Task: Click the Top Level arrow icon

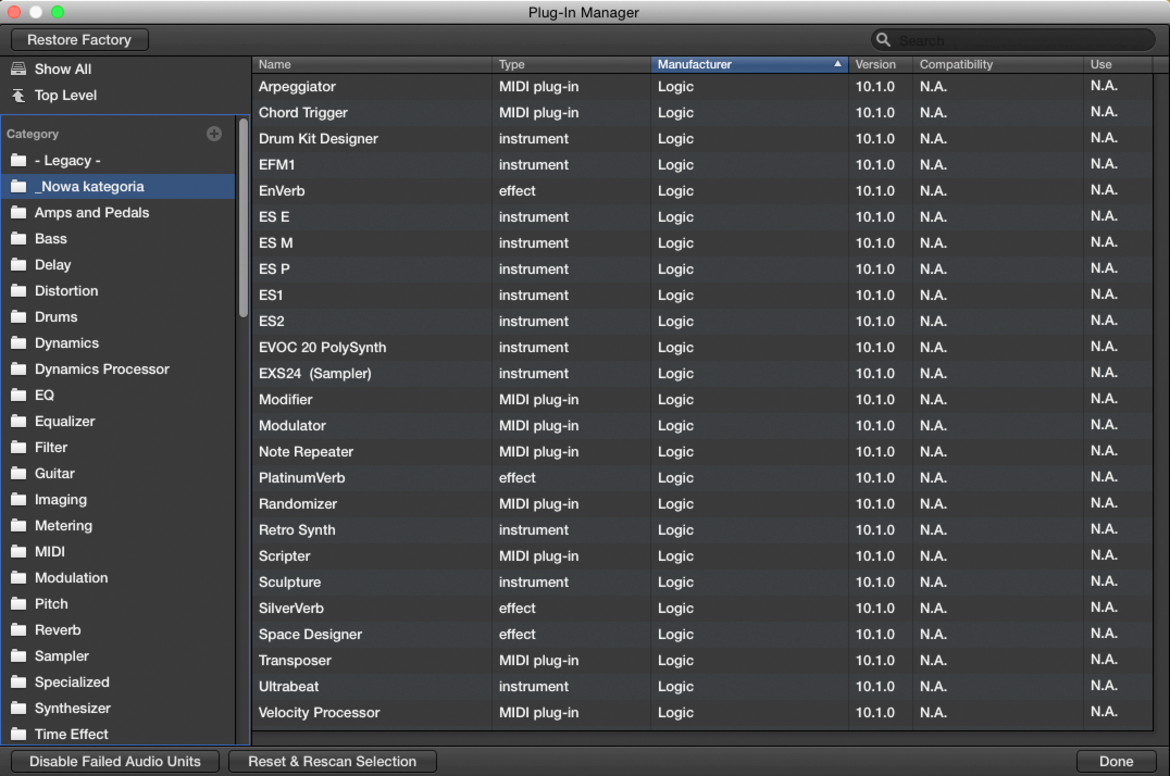Action: 19,96
